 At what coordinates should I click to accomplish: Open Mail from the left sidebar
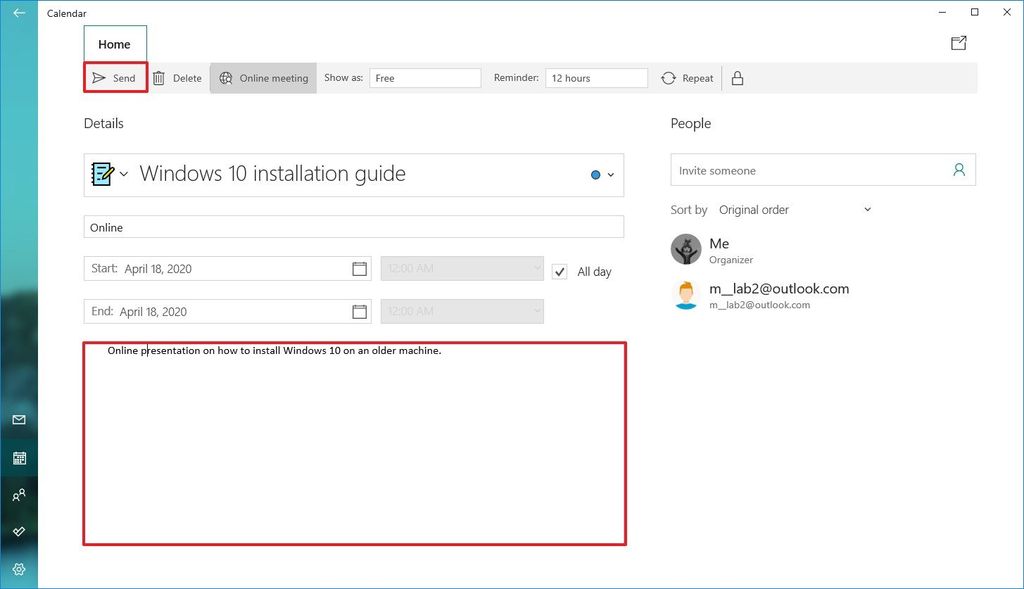(x=18, y=420)
